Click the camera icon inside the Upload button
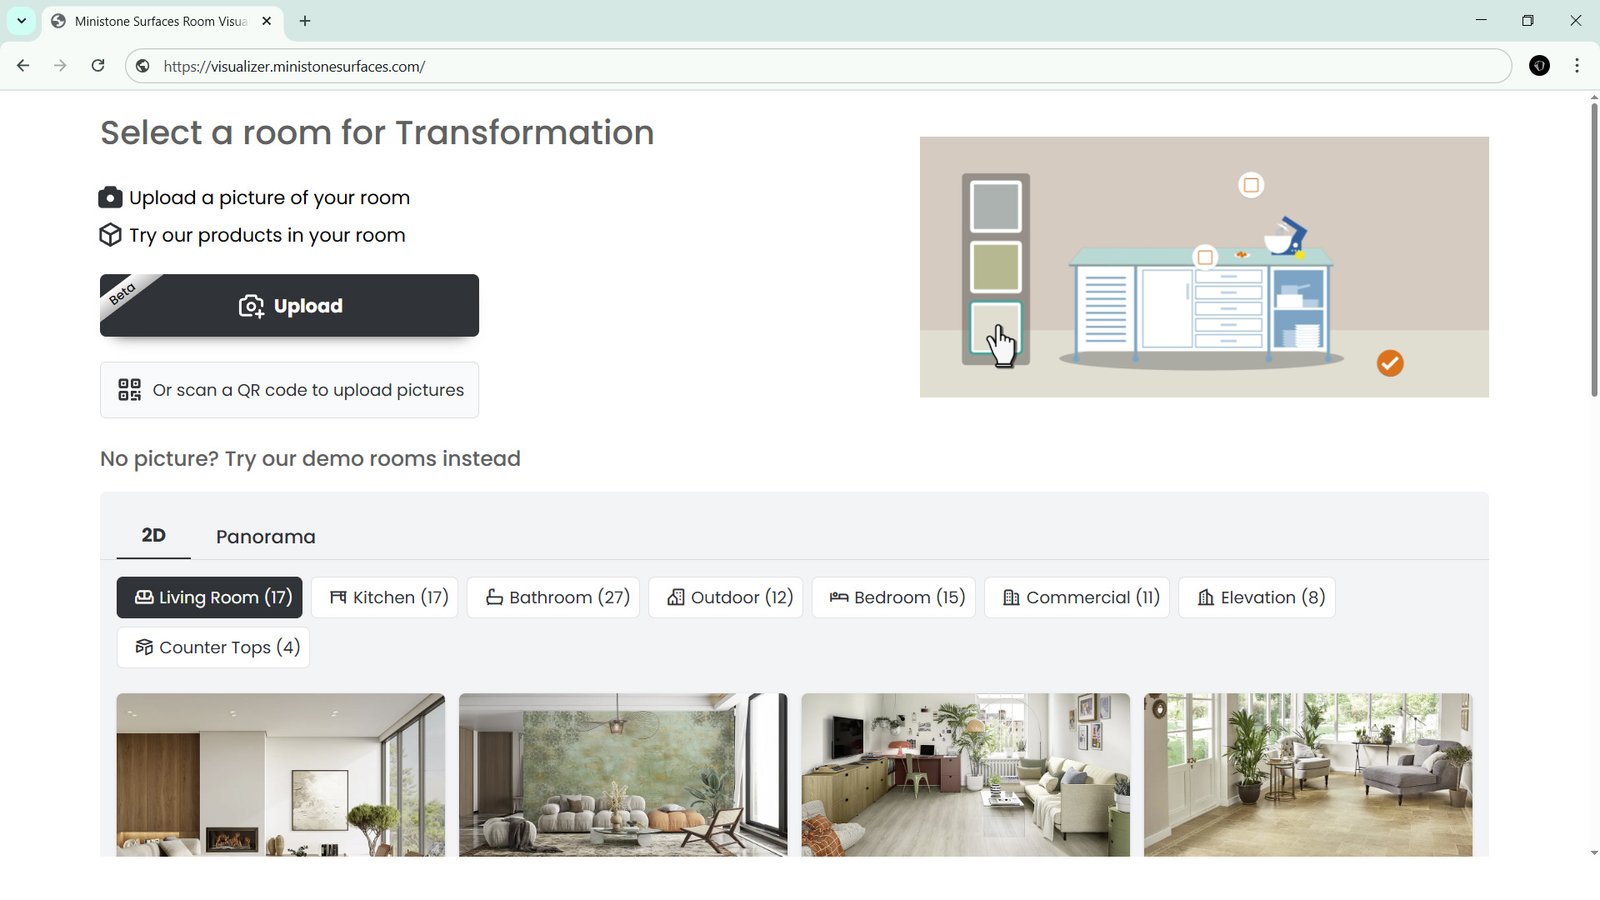 [x=251, y=306]
